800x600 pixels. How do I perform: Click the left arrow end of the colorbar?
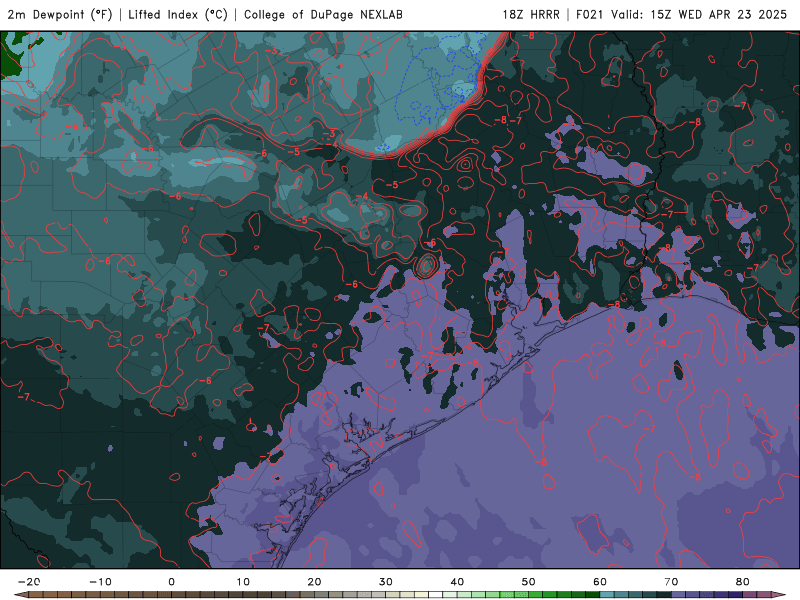[21, 595]
